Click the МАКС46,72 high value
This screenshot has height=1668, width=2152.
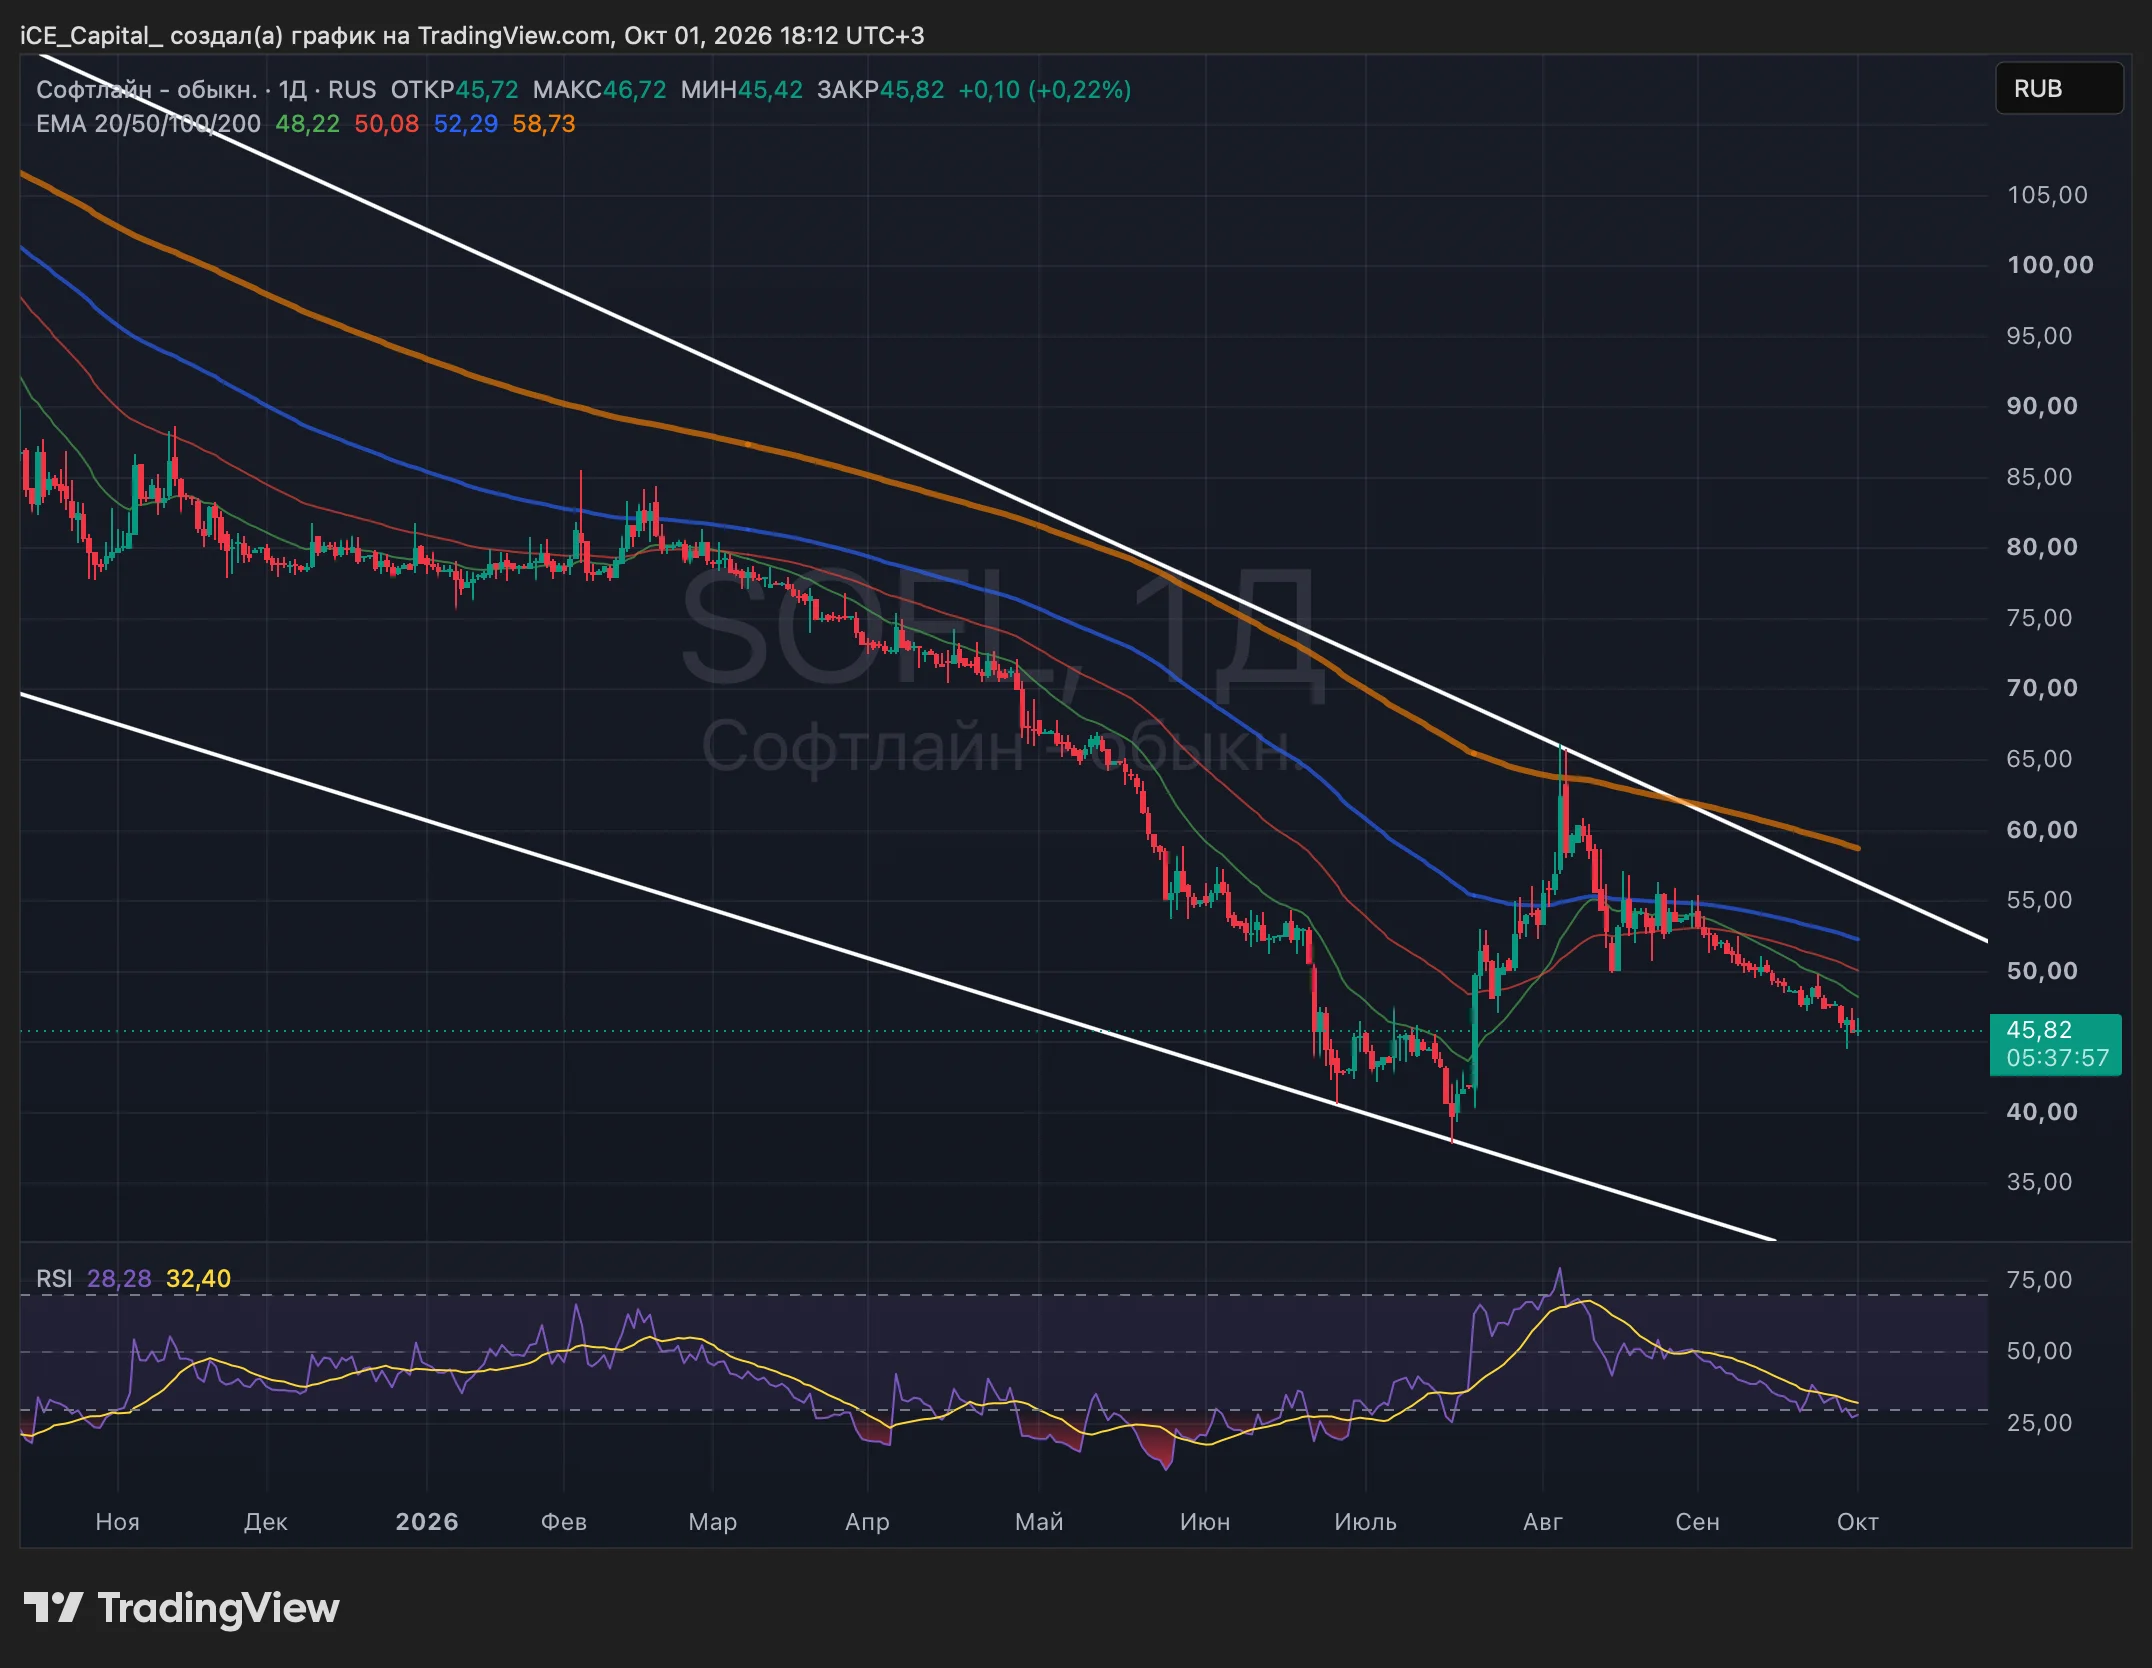599,90
